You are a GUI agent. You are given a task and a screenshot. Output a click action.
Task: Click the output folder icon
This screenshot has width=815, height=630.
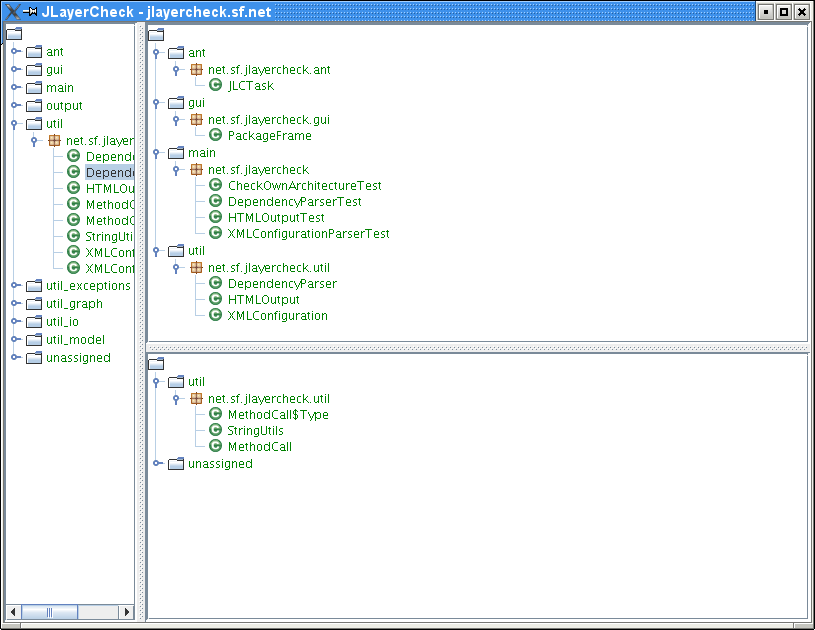34,106
